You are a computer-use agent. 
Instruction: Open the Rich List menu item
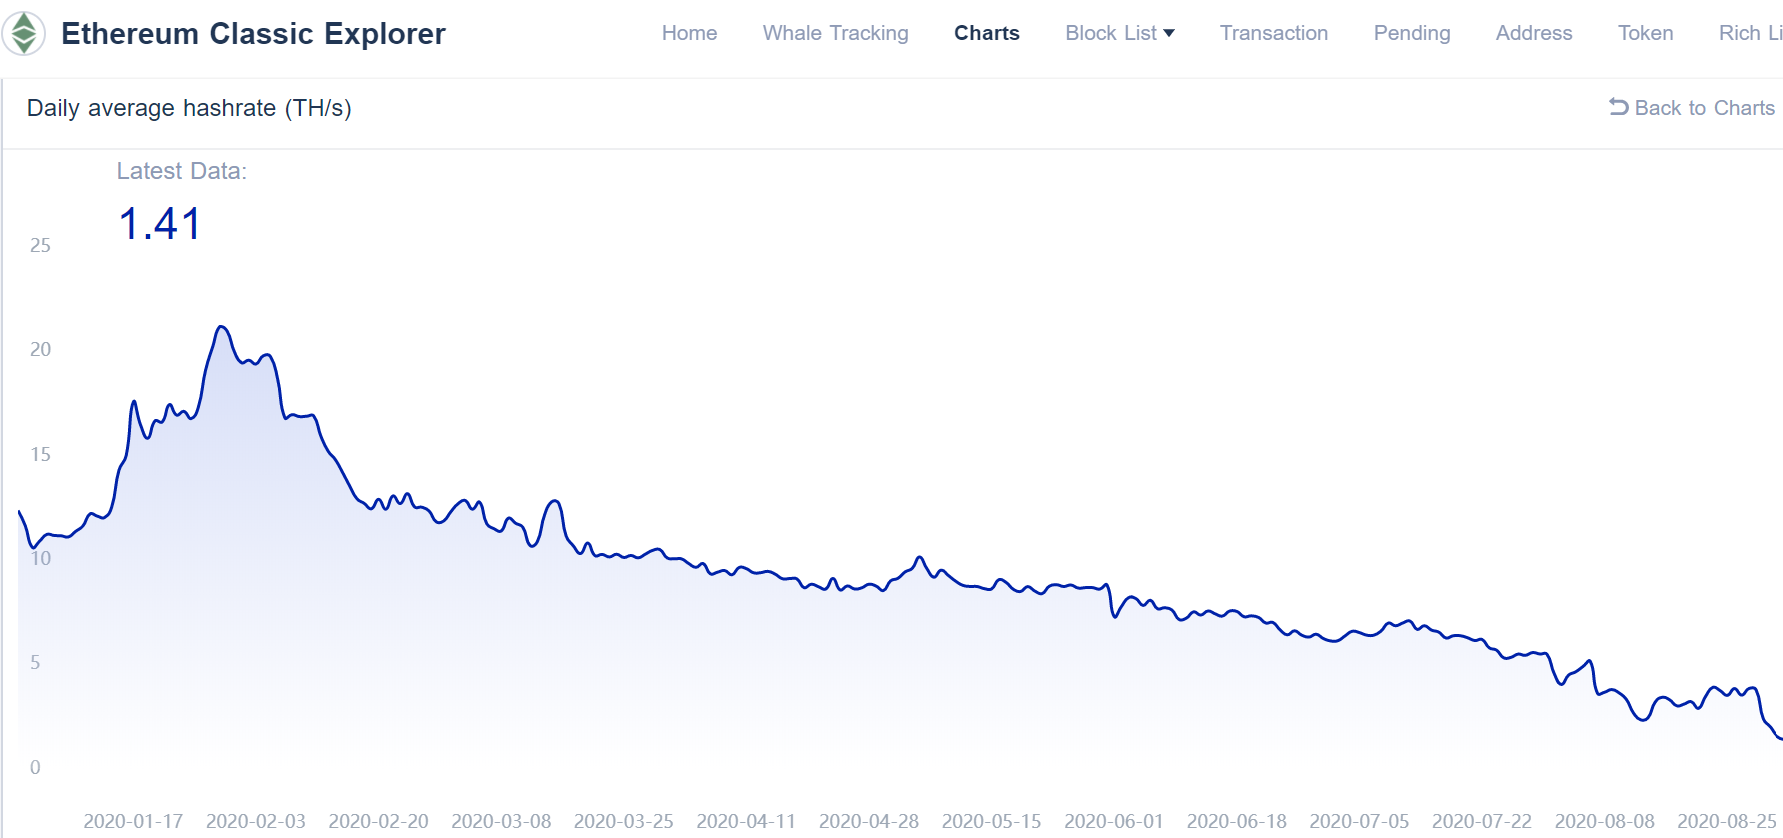pos(1749,33)
